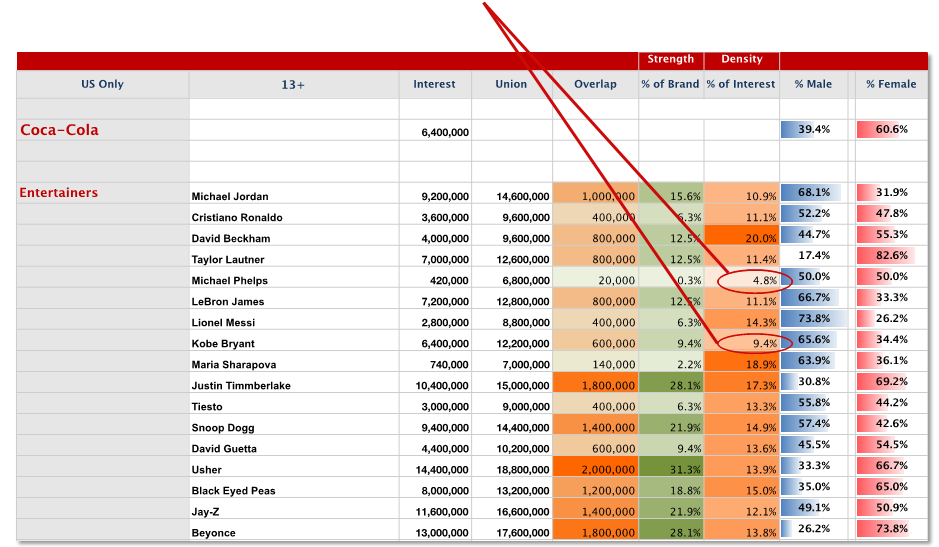Select David Guetta female 54.5%

click(891, 445)
